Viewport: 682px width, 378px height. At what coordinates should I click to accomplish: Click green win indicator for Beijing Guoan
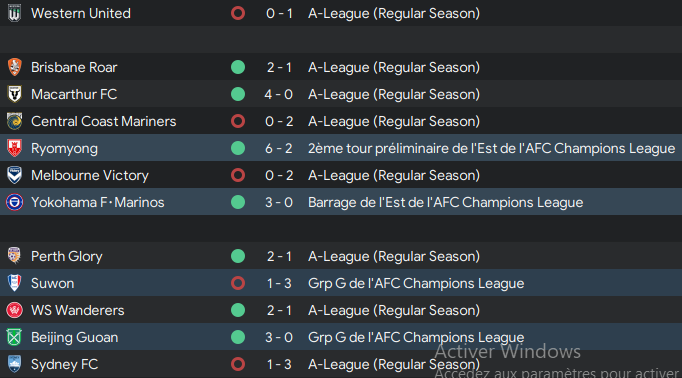pyautogui.click(x=238, y=337)
